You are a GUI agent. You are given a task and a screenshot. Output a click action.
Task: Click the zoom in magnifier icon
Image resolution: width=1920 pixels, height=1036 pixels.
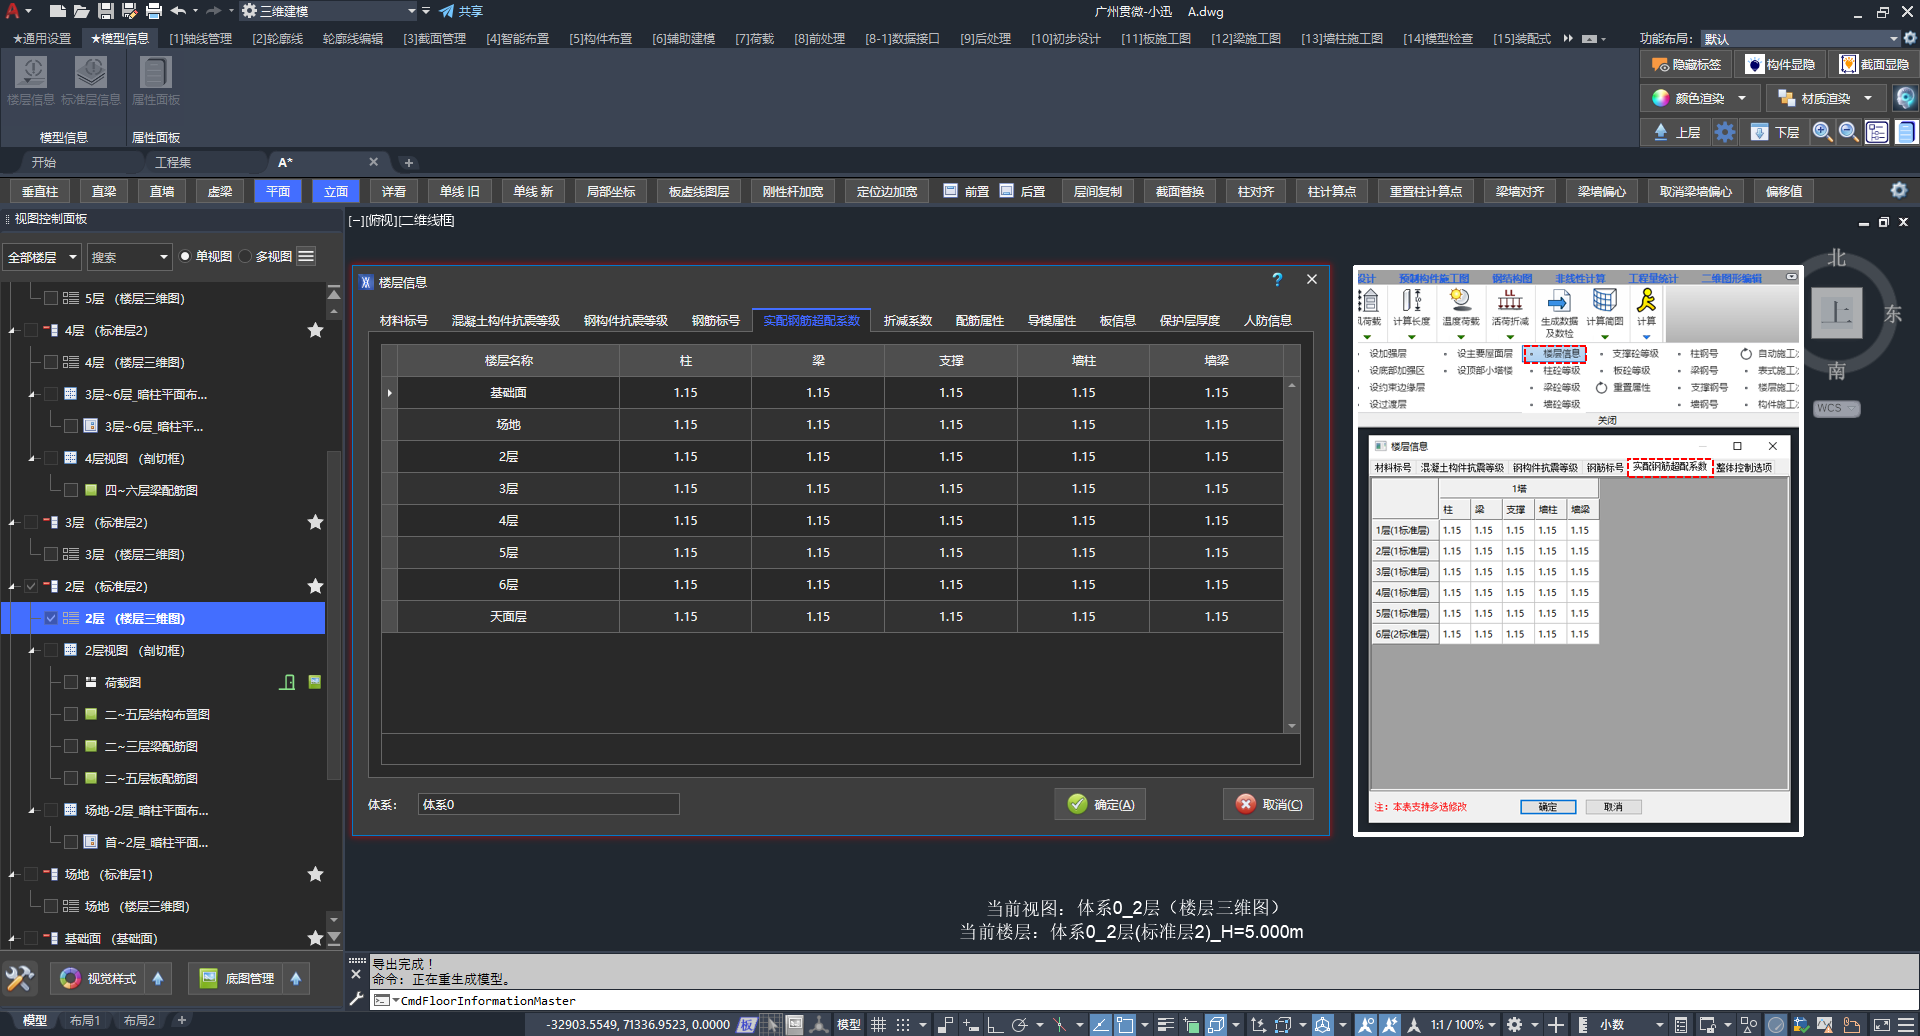pyautogui.click(x=1822, y=132)
